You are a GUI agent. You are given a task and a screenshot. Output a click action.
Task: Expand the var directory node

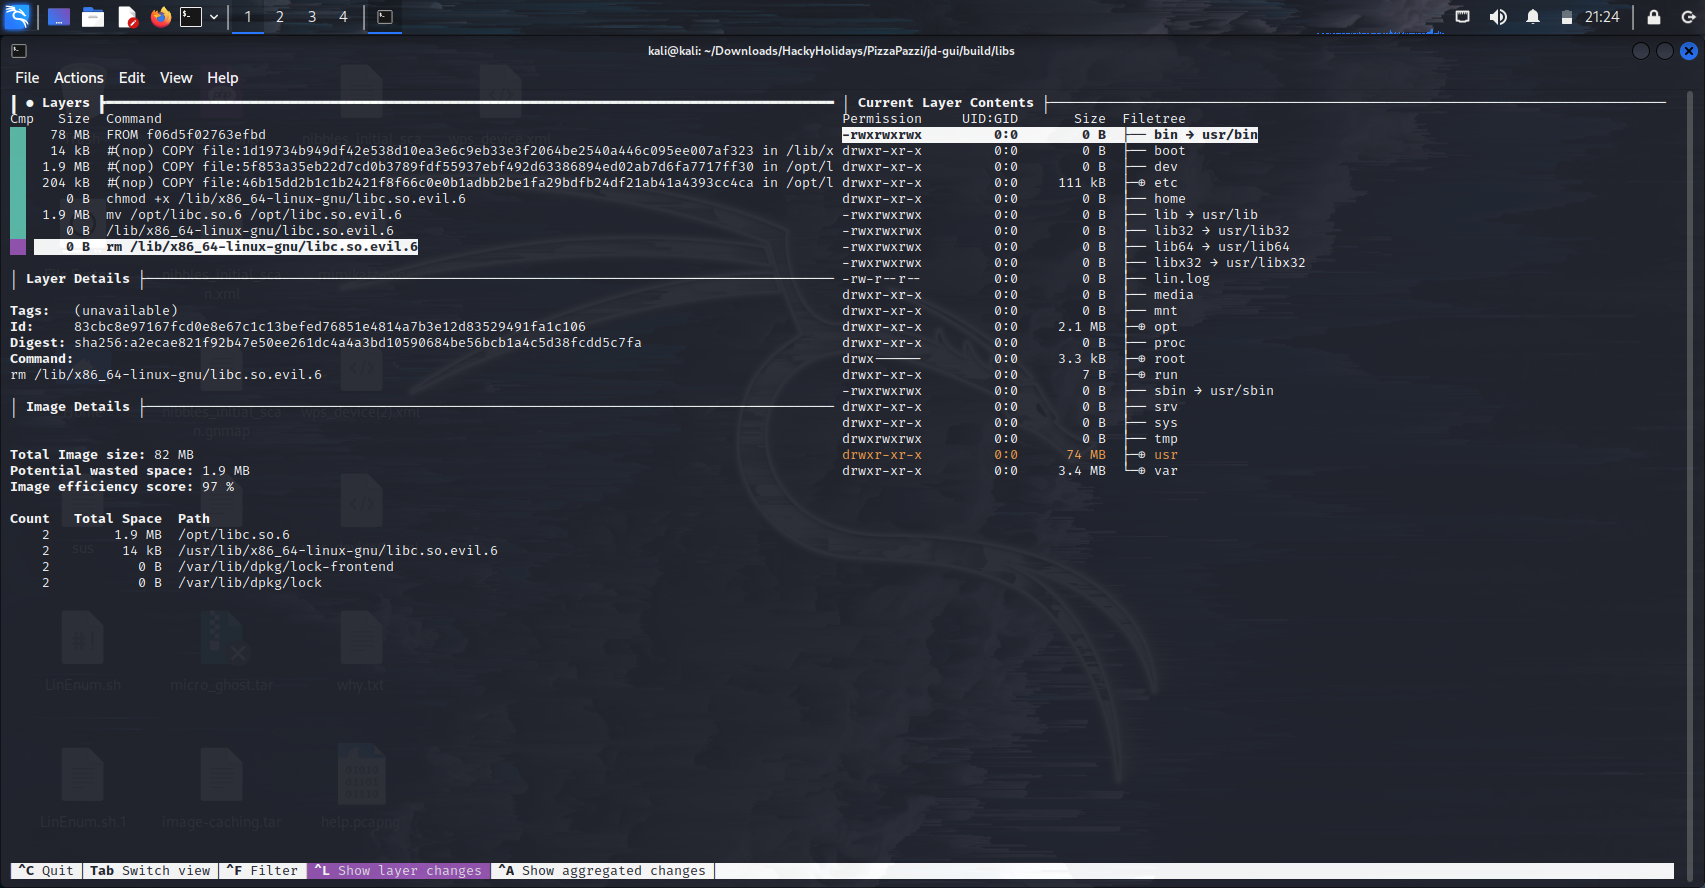point(1141,471)
